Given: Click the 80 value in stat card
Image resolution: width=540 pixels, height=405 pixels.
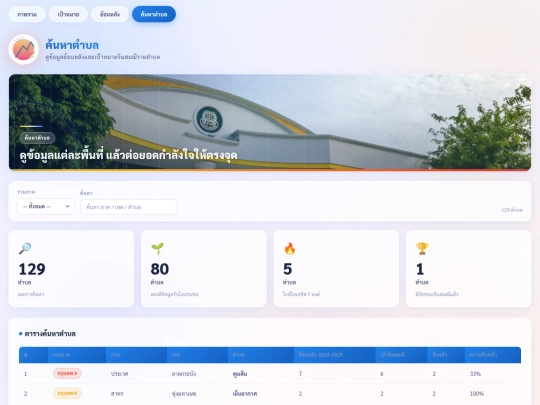Looking at the screenshot, I should tap(160, 269).
